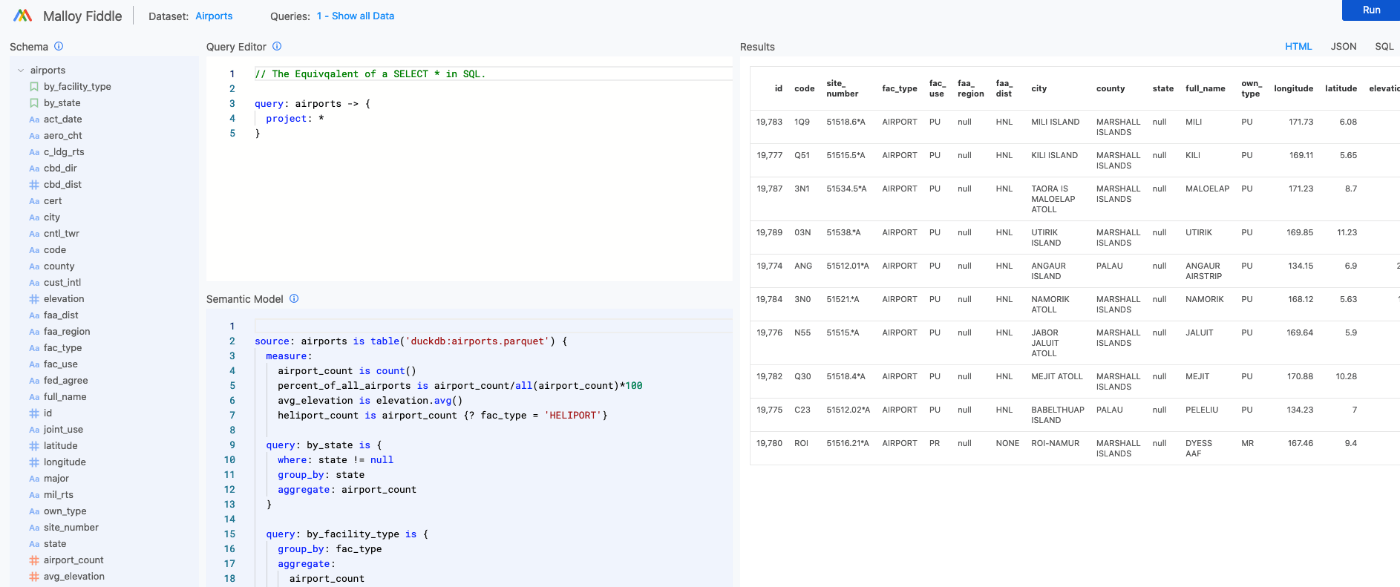This screenshot has height=587, width=1400.
Task: Select the mil_rts schema field
Action: pyautogui.click(x=58, y=495)
